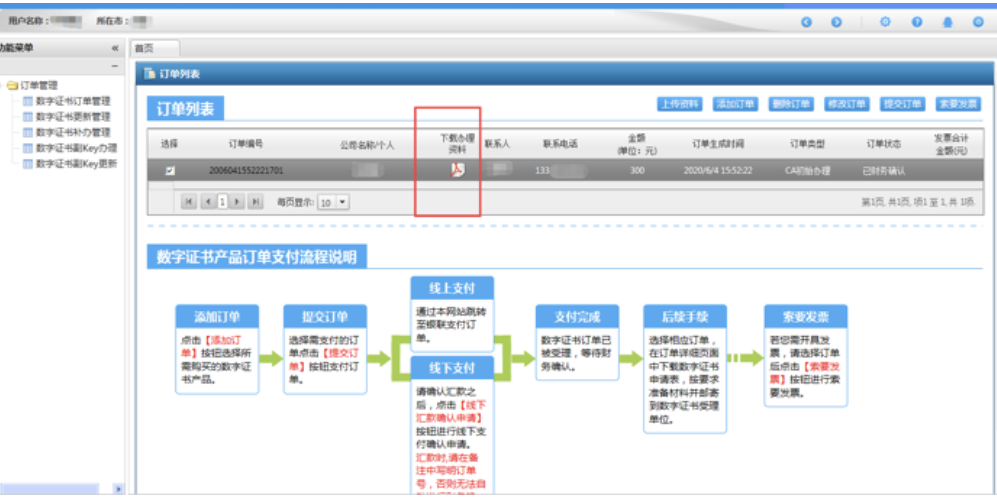Click the back arrow icon in top toolbar
The width and height of the screenshot is (997, 498).
pos(806,22)
